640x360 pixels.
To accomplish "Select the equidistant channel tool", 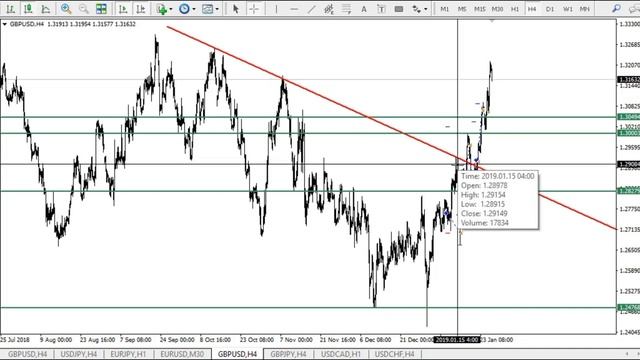I will coord(329,9).
